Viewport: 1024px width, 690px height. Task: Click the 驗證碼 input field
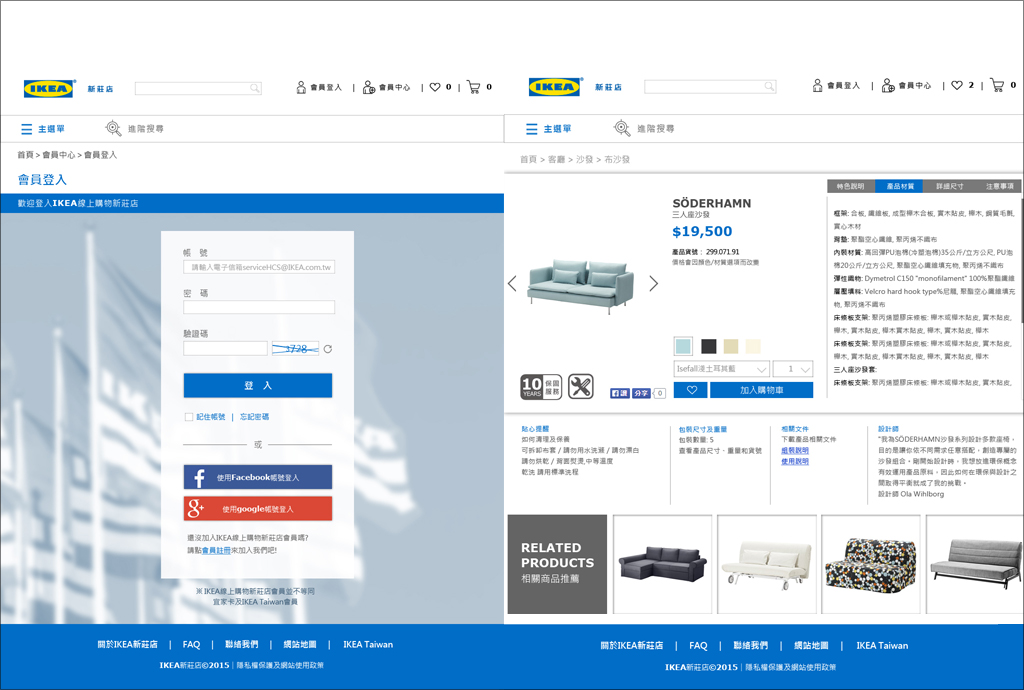point(225,349)
